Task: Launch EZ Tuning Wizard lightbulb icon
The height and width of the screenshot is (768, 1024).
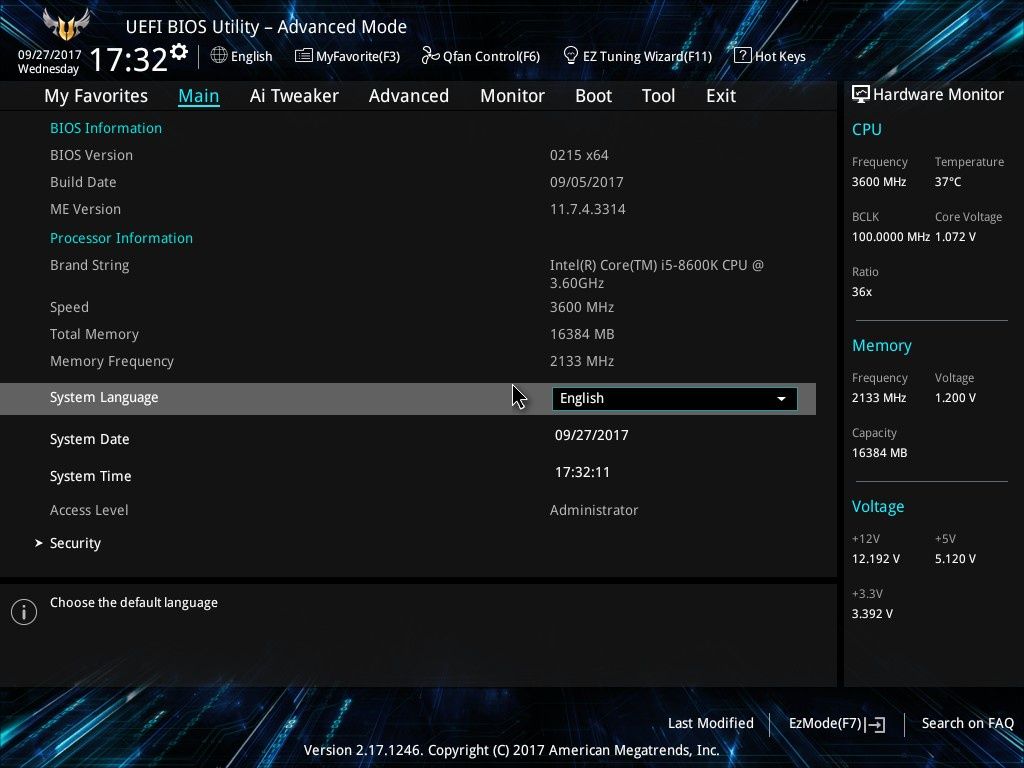Action: tap(570, 56)
